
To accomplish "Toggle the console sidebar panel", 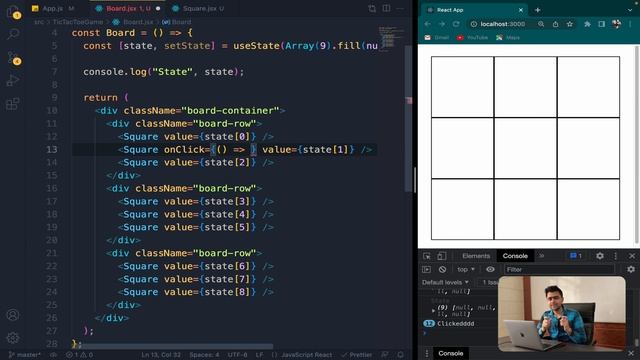I will click(x=427, y=269).
